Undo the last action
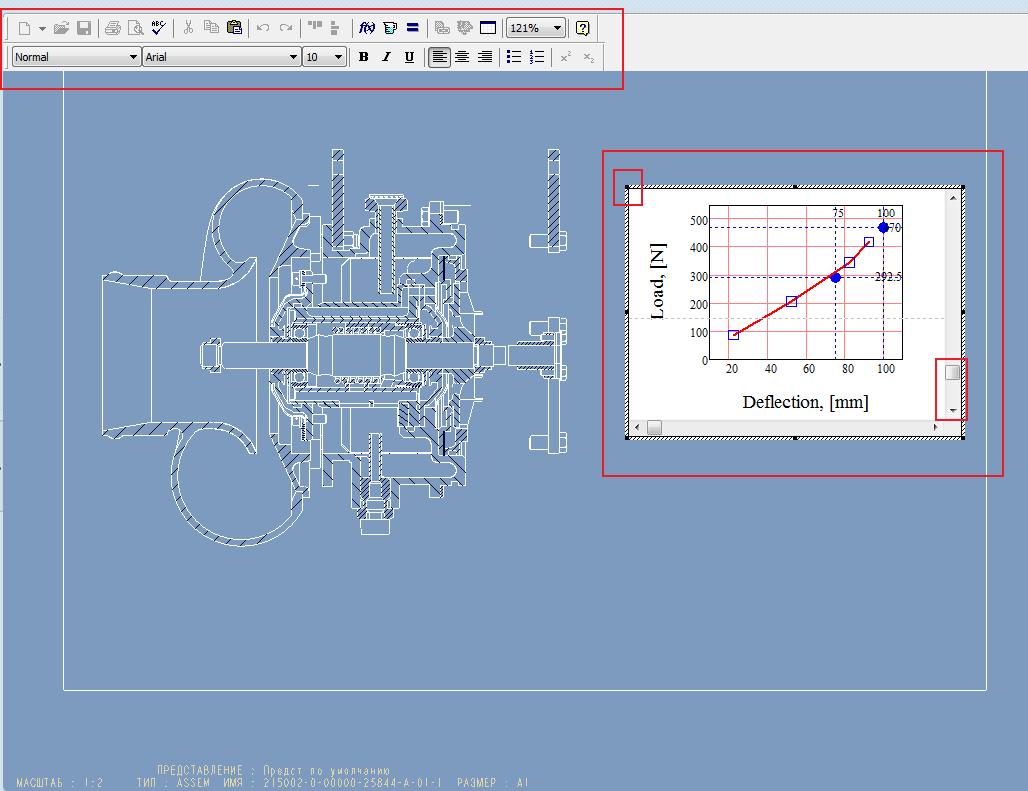Viewport: 1028px width, 791px height. point(260,28)
